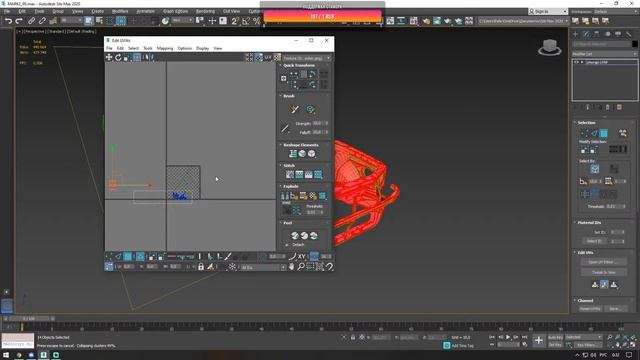The height and width of the screenshot is (360, 640).
Task: Toggle Ignore Backfacing in Select By group
Action: coord(595,169)
